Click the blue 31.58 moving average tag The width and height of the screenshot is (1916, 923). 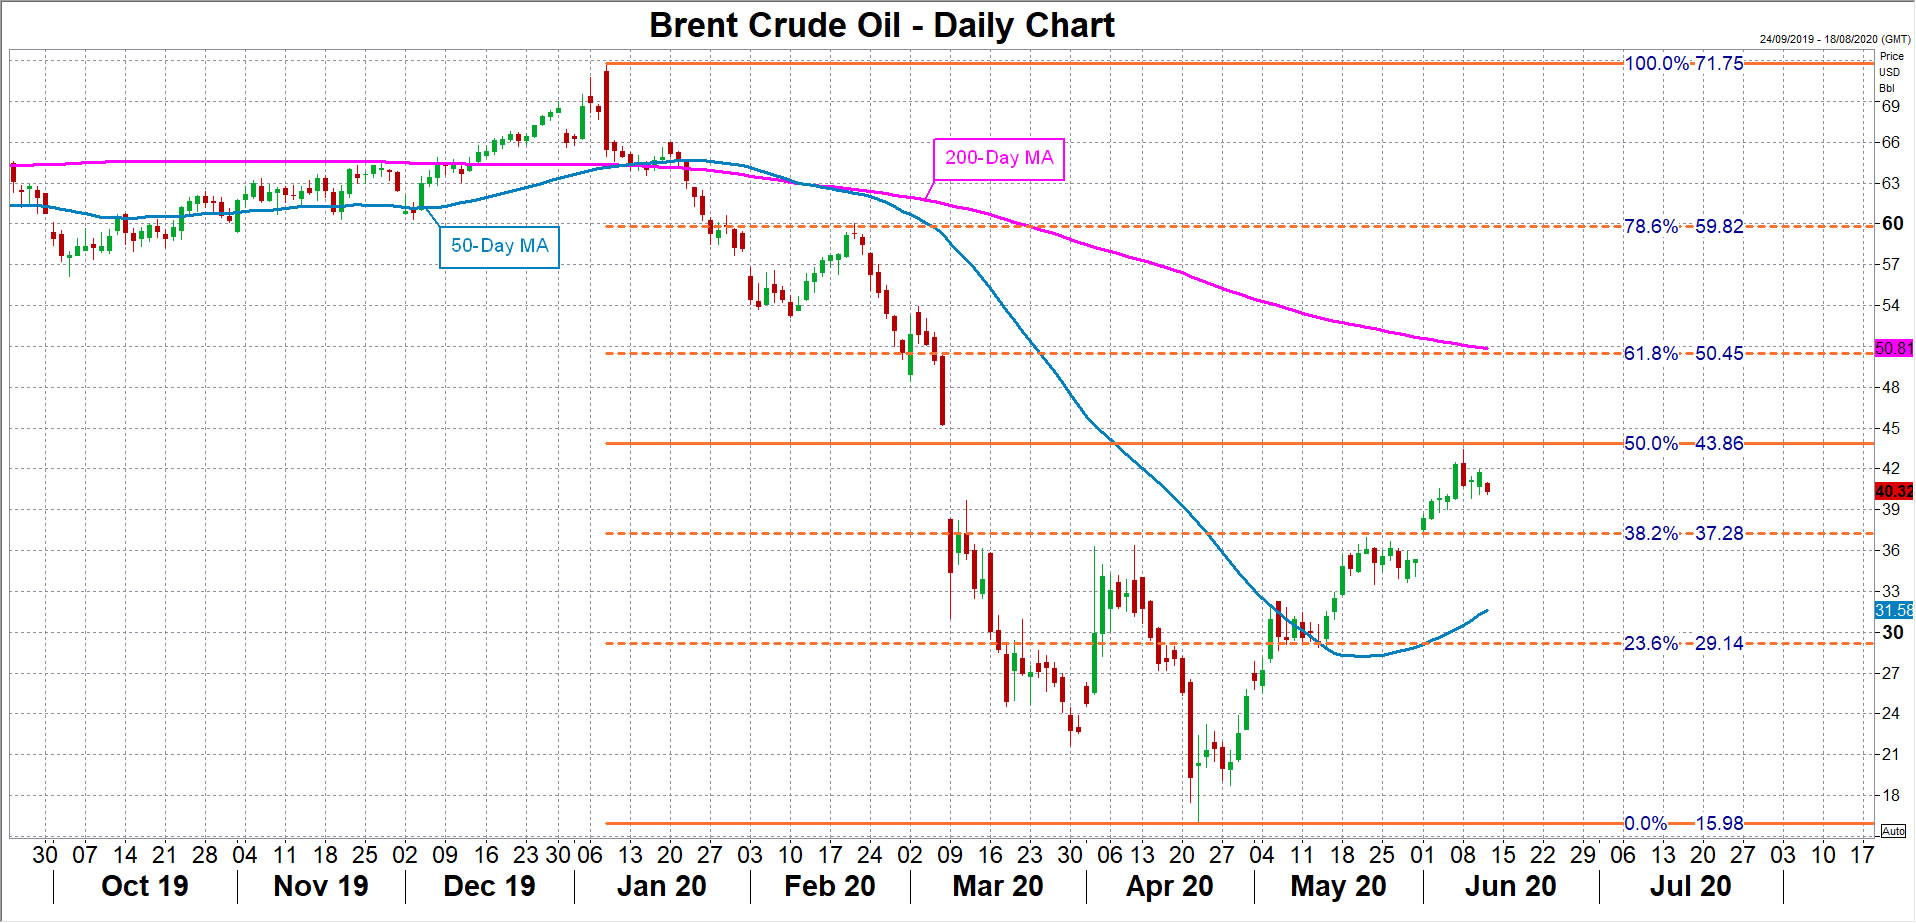(1894, 610)
